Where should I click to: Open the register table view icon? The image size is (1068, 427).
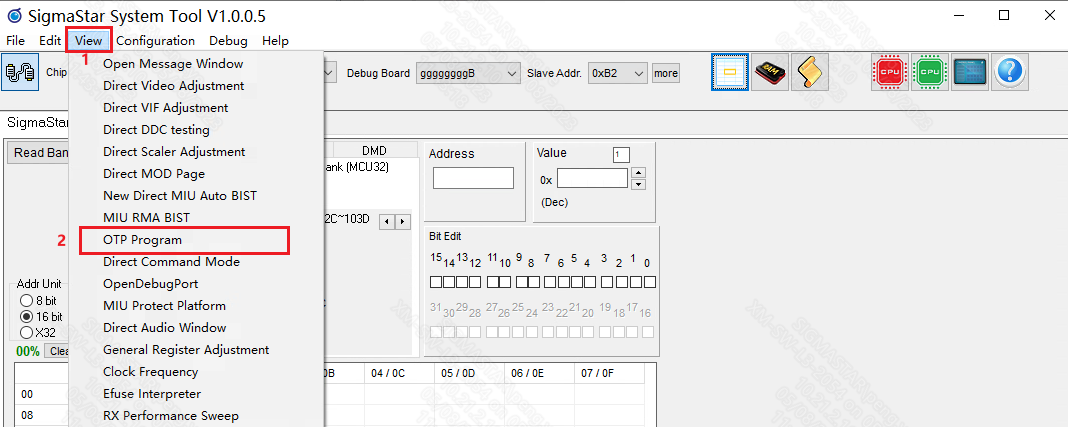click(x=729, y=72)
